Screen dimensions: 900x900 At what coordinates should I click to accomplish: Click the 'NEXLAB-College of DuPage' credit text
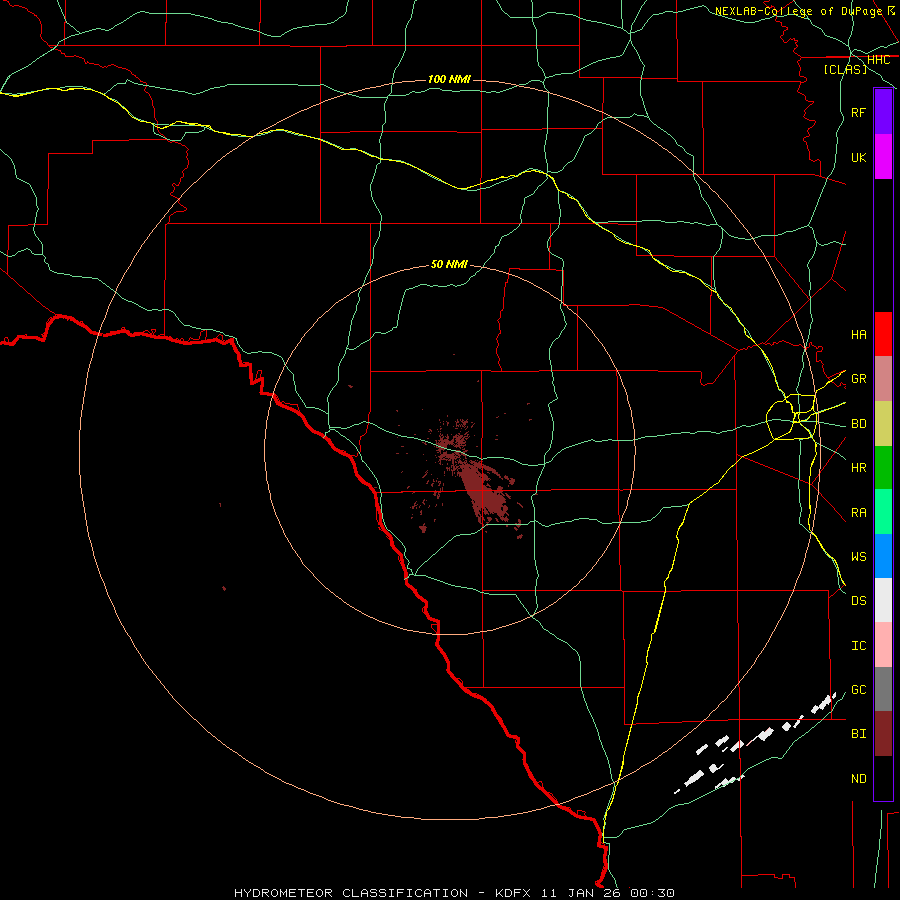(798, 11)
